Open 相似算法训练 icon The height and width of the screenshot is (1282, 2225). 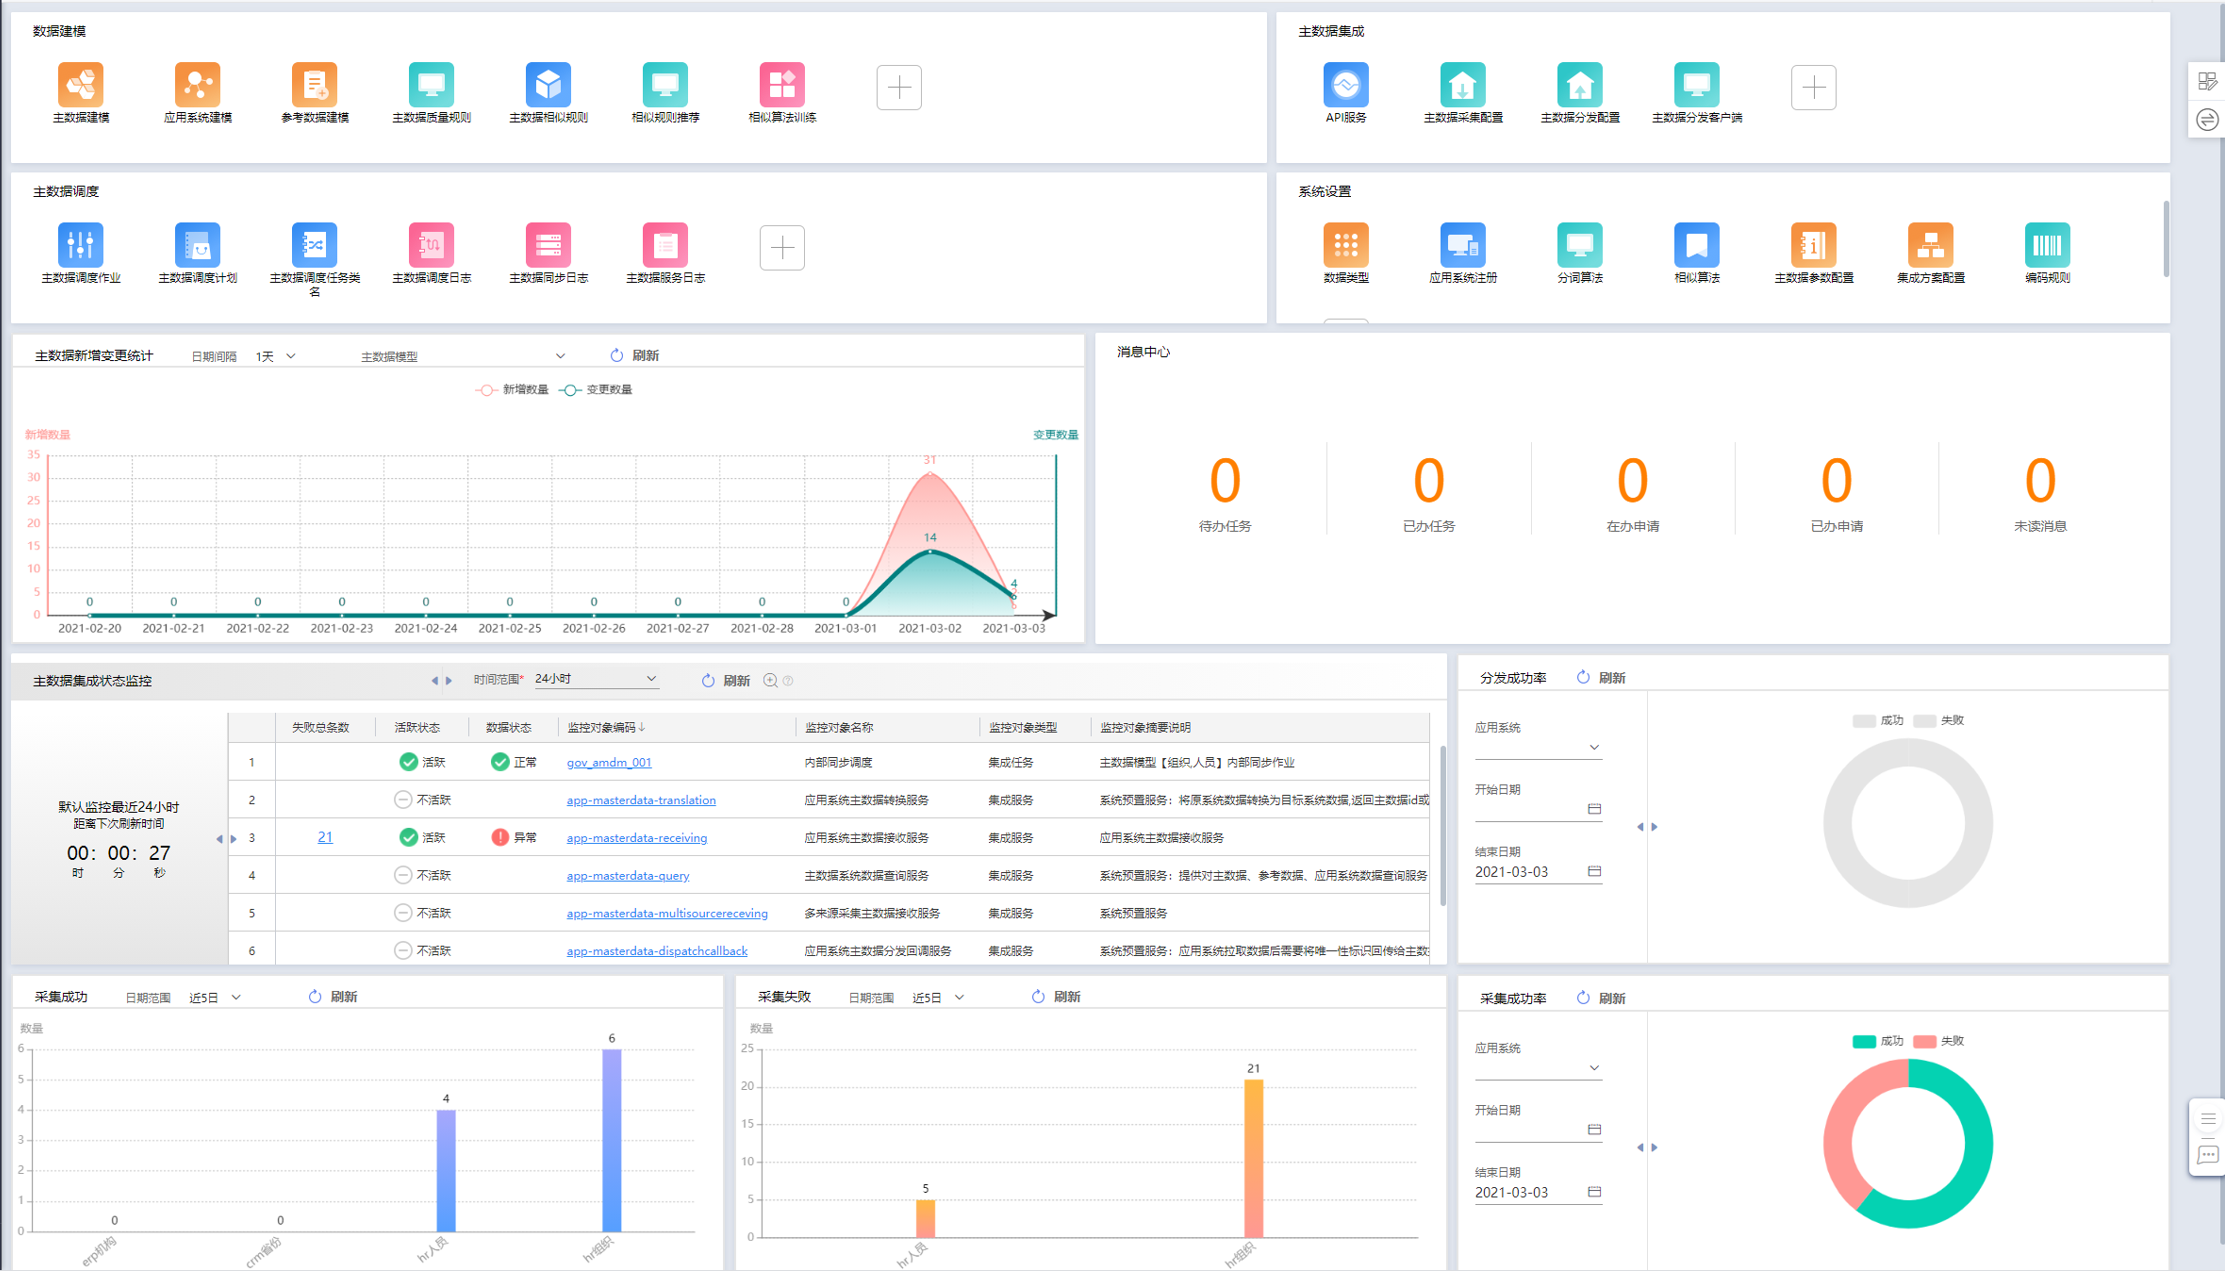point(782,86)
